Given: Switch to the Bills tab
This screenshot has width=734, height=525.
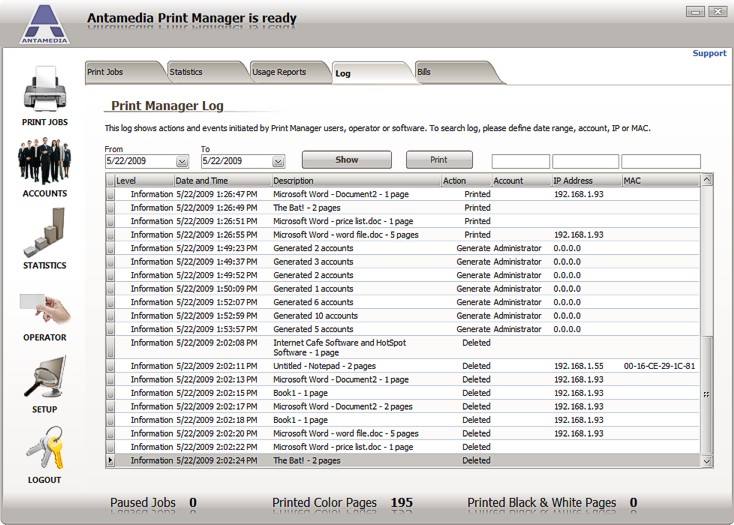Looking at the screenshot, I should pos(456,72).
